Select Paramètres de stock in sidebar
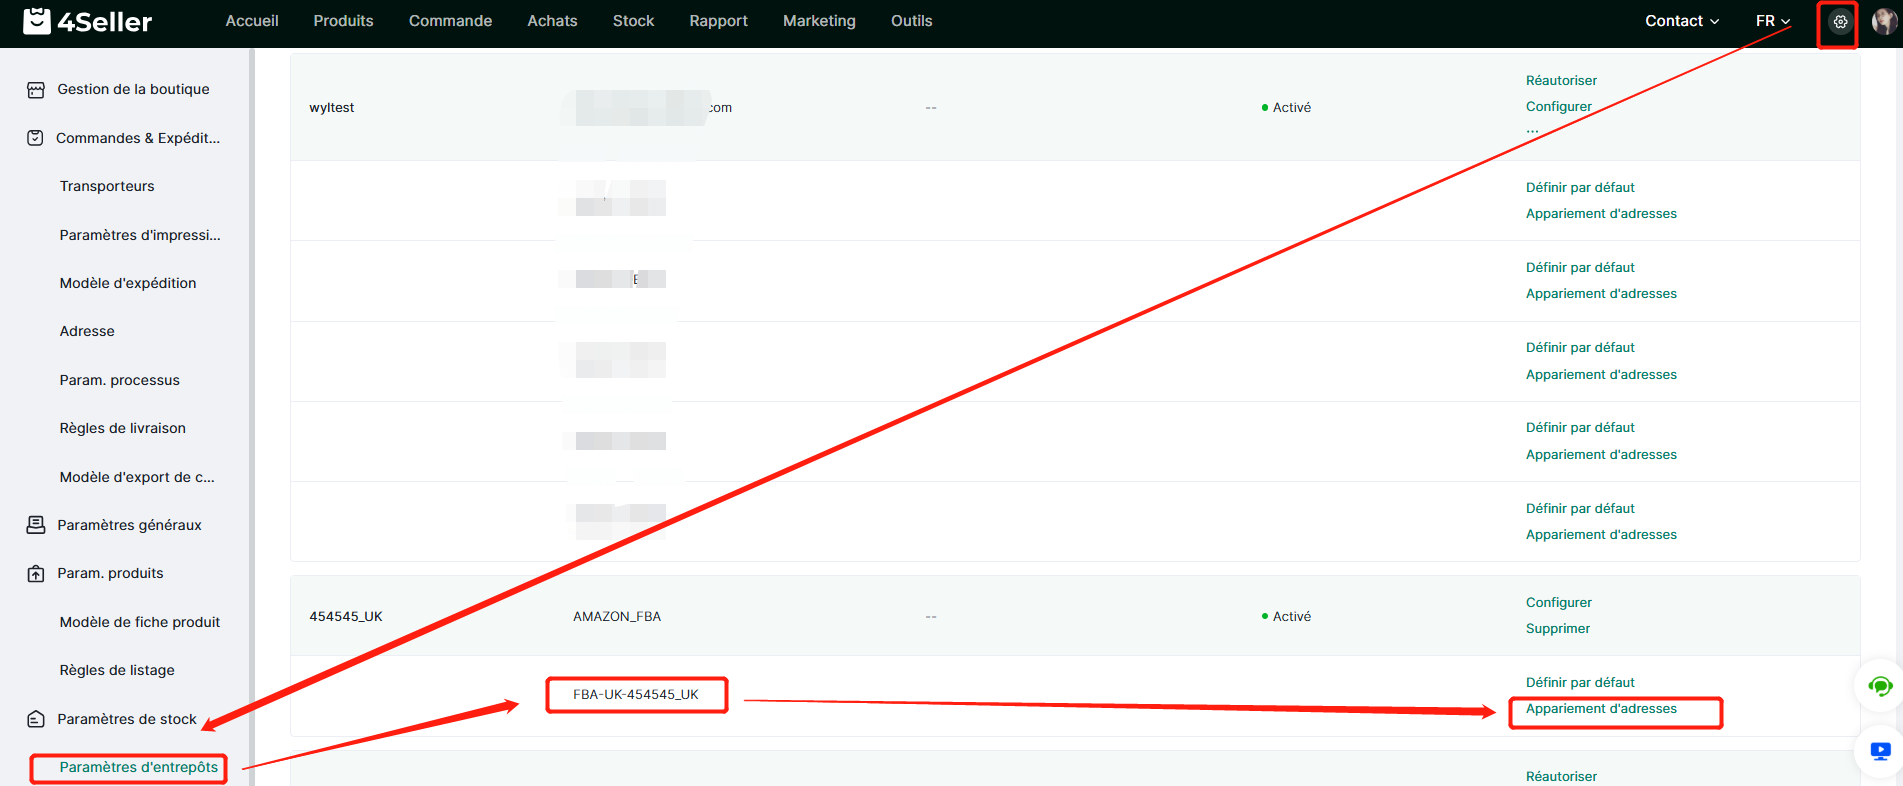Image resolution: width=1903 pixels, height=786 pixels. [125, 719]
